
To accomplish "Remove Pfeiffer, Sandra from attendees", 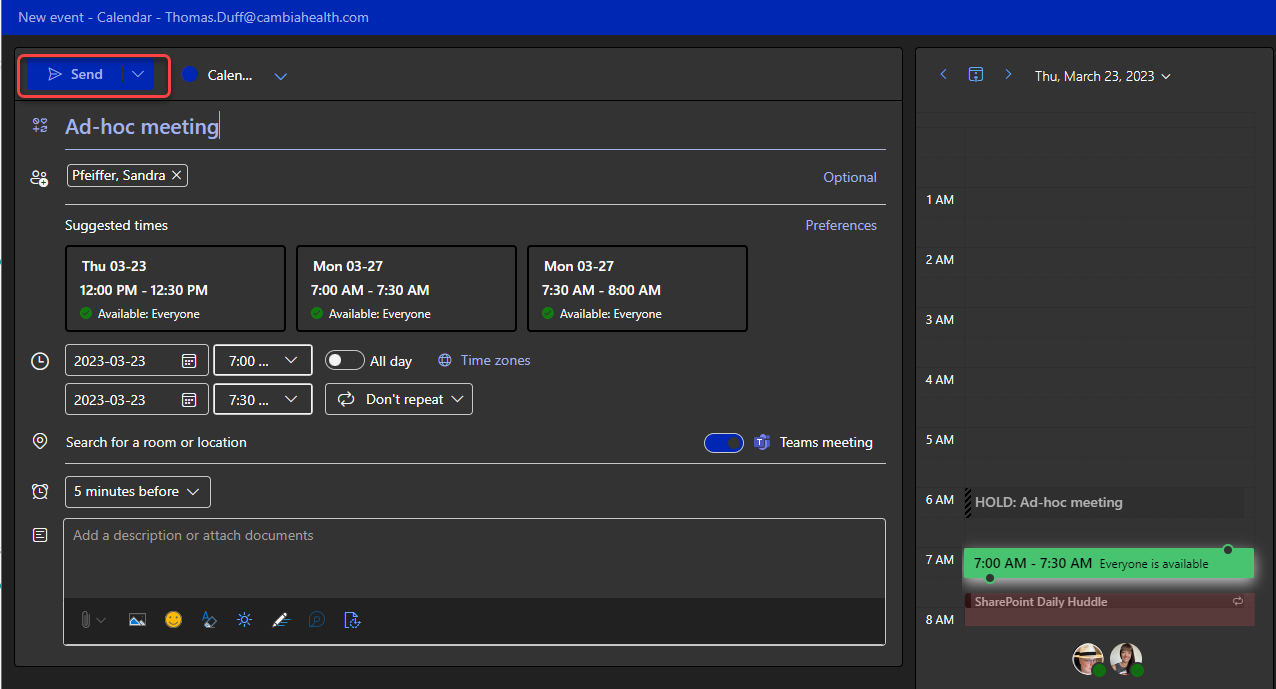I will tap(177, 176).
